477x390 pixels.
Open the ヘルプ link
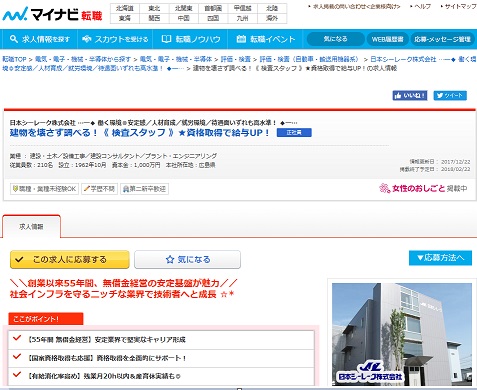[423, 6]
